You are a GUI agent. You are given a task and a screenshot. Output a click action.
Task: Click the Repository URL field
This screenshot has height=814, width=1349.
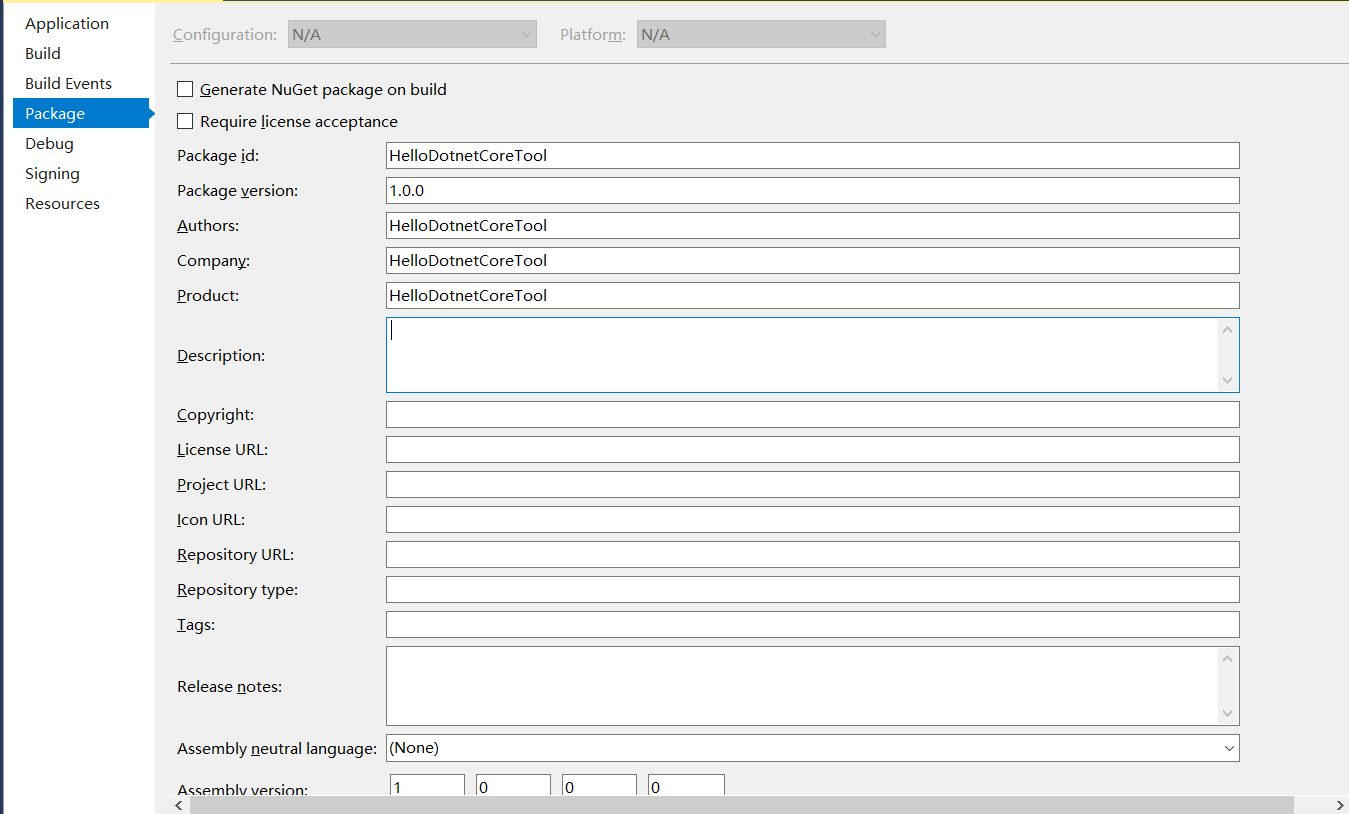812,555
